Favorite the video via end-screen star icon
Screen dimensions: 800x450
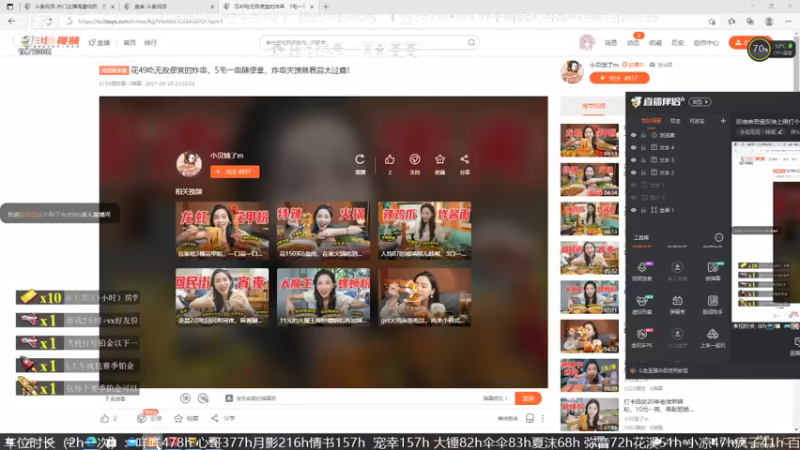pyautogui.click(x=440, y=160)
